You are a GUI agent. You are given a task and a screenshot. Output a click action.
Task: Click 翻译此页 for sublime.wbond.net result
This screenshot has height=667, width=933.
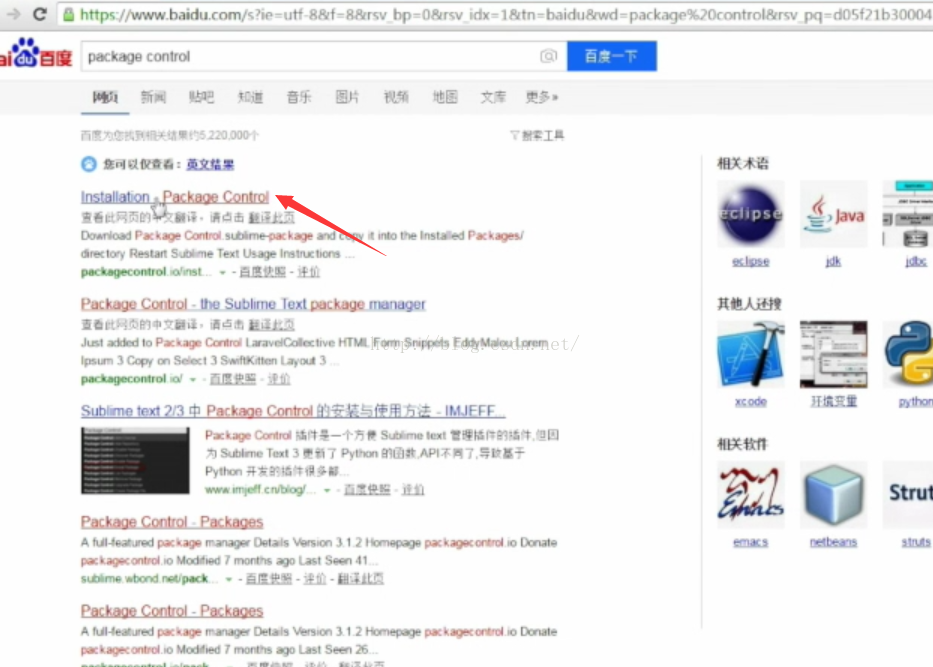(x=361, y=578)
